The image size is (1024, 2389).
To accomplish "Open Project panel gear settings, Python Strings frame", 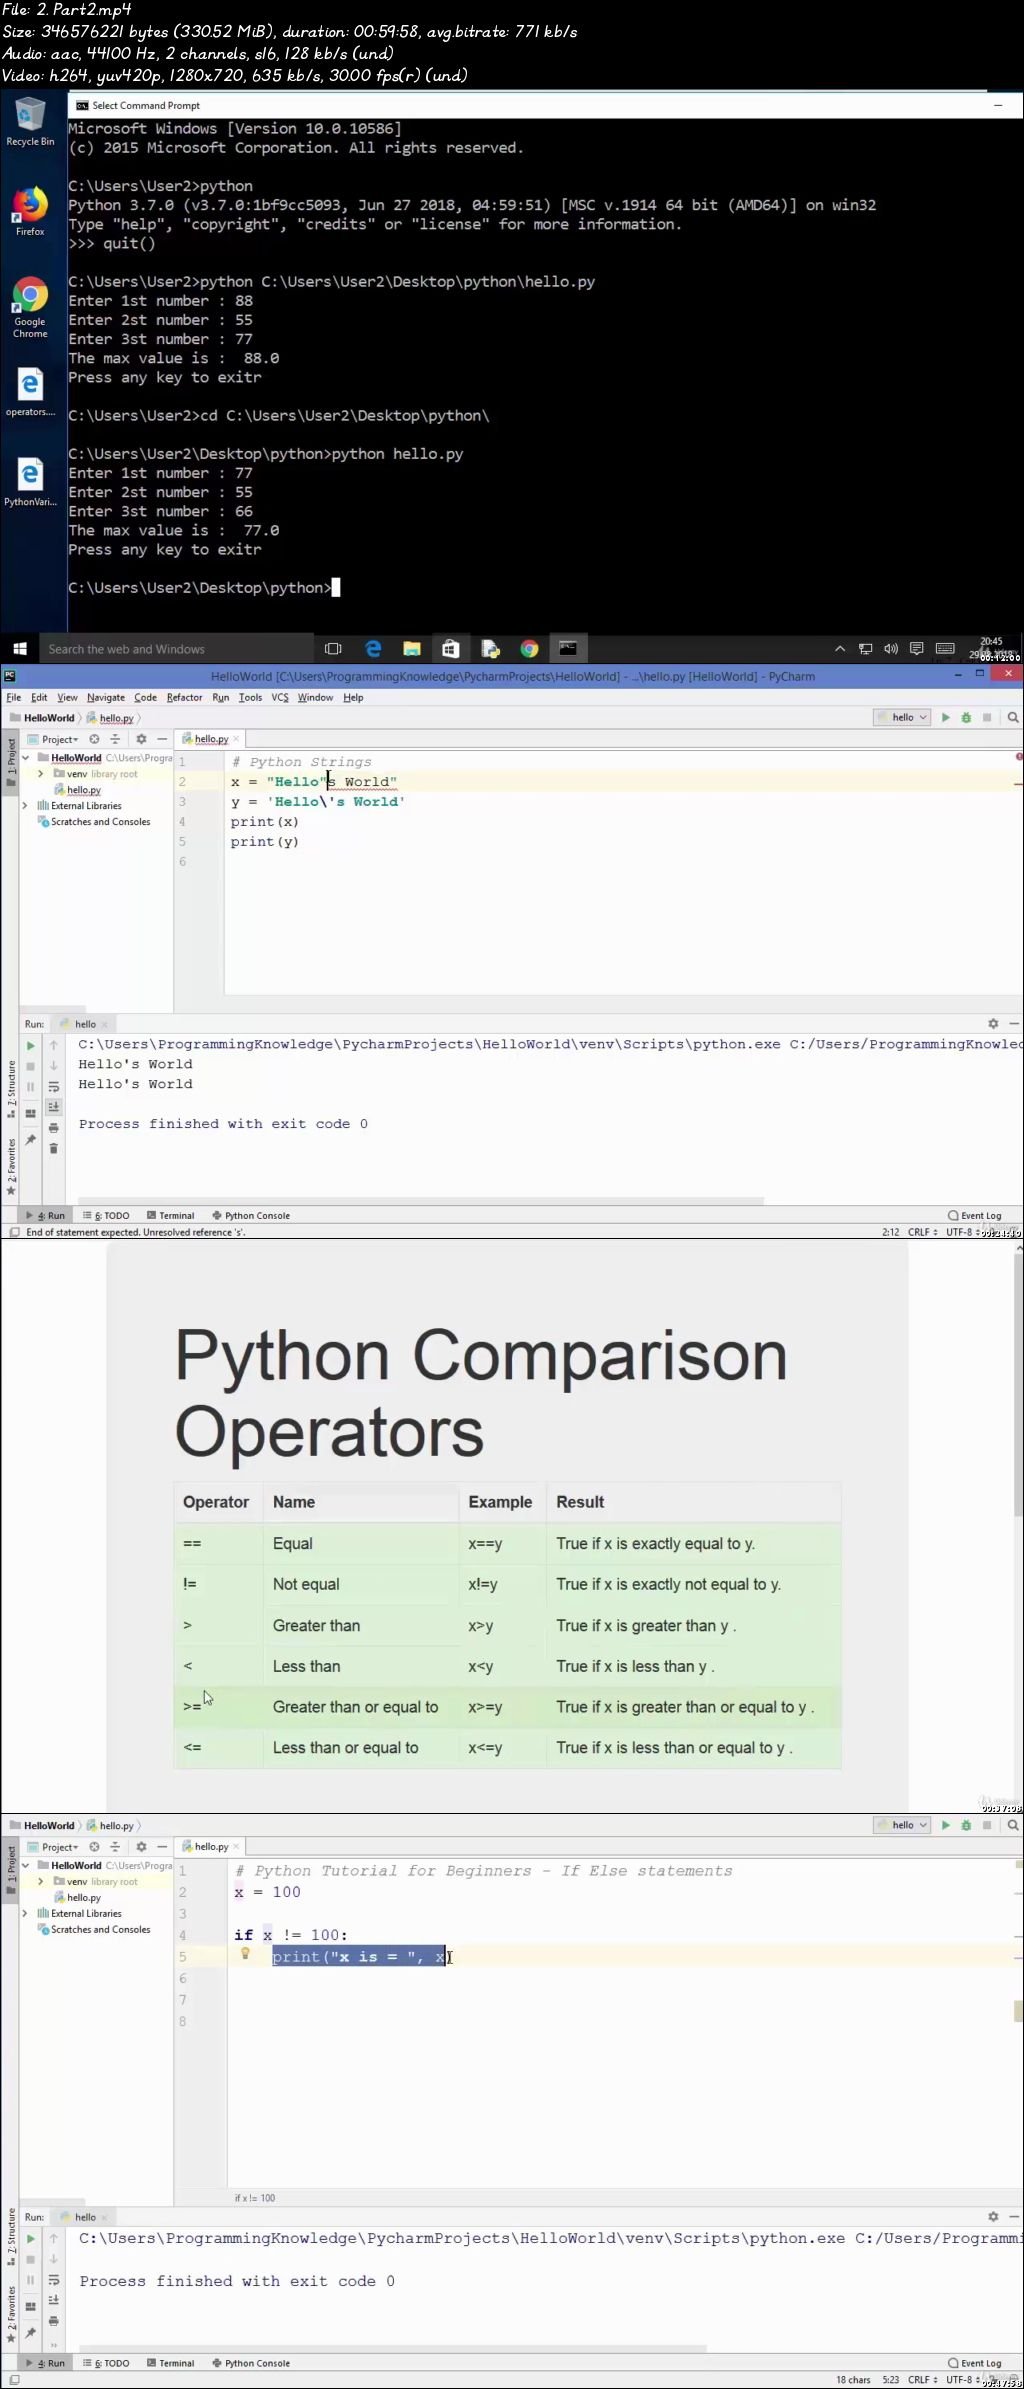I will point(141,739).
